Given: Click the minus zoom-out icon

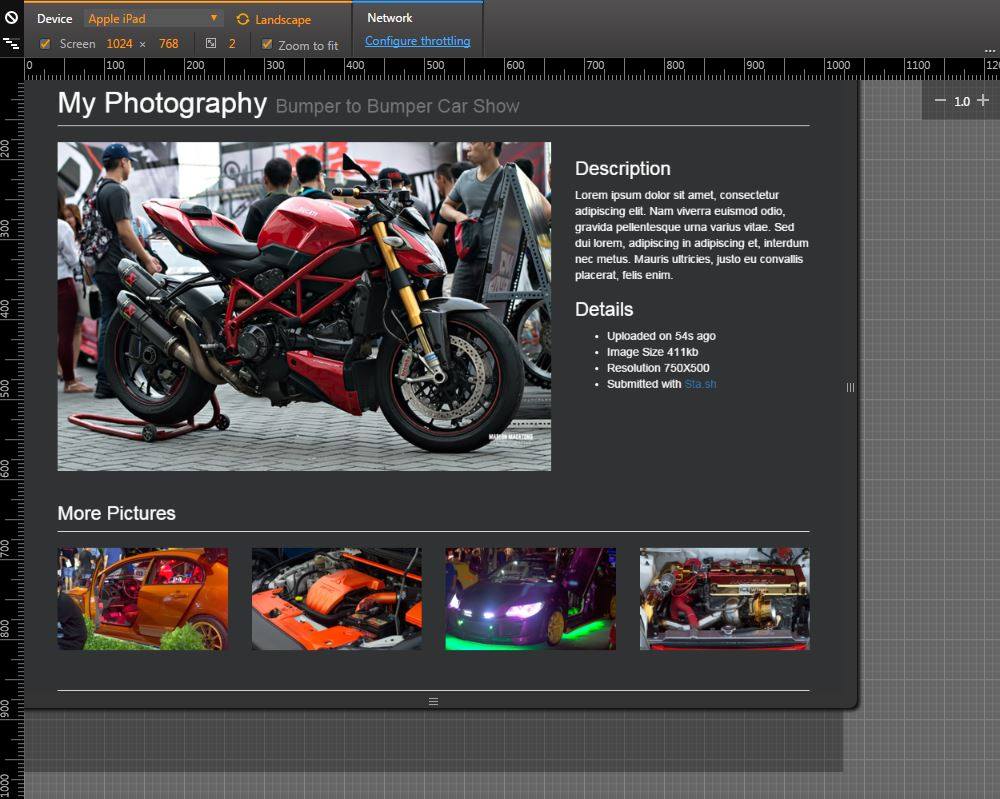Looking at the screenshot, I should [x=940, y=101].
